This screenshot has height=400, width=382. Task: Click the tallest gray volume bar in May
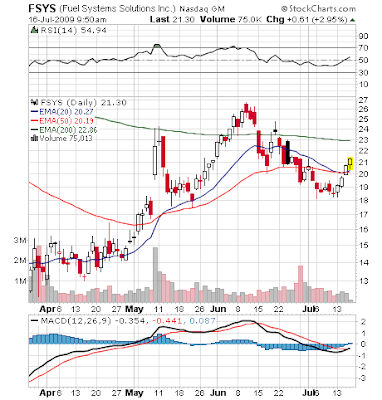155,275
